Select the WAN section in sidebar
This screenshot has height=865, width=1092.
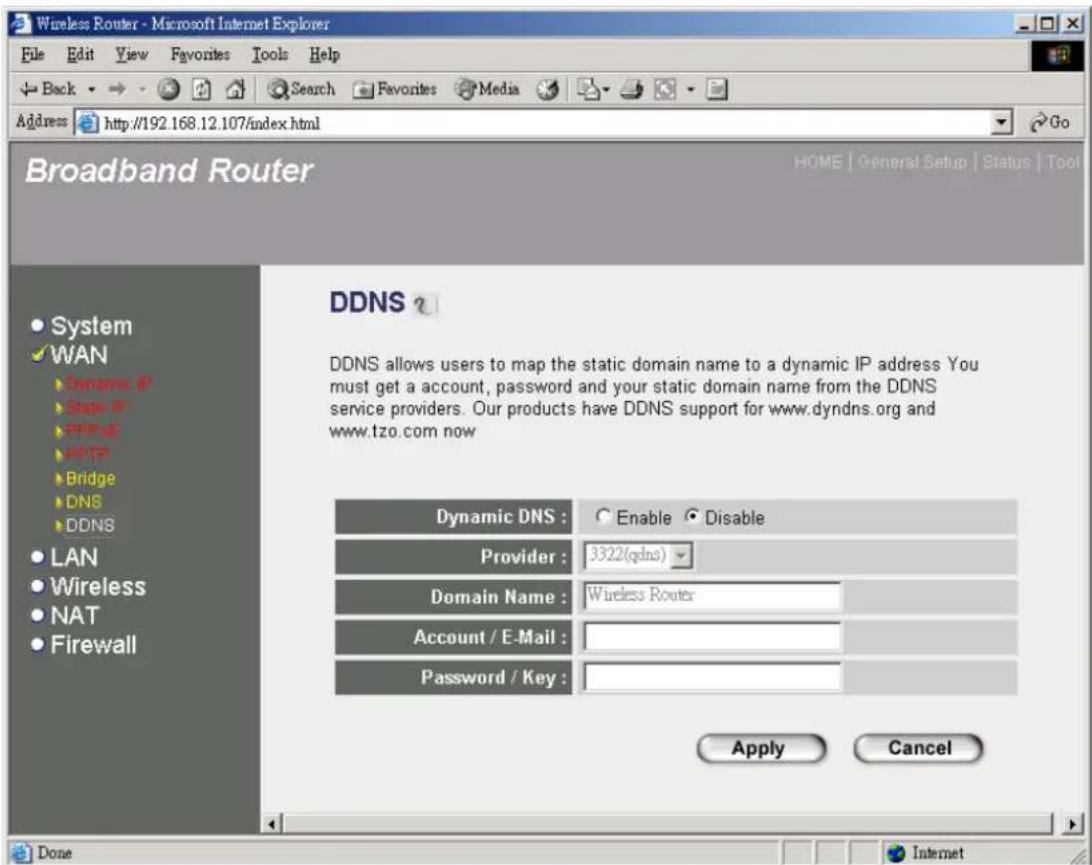point(79,355)
